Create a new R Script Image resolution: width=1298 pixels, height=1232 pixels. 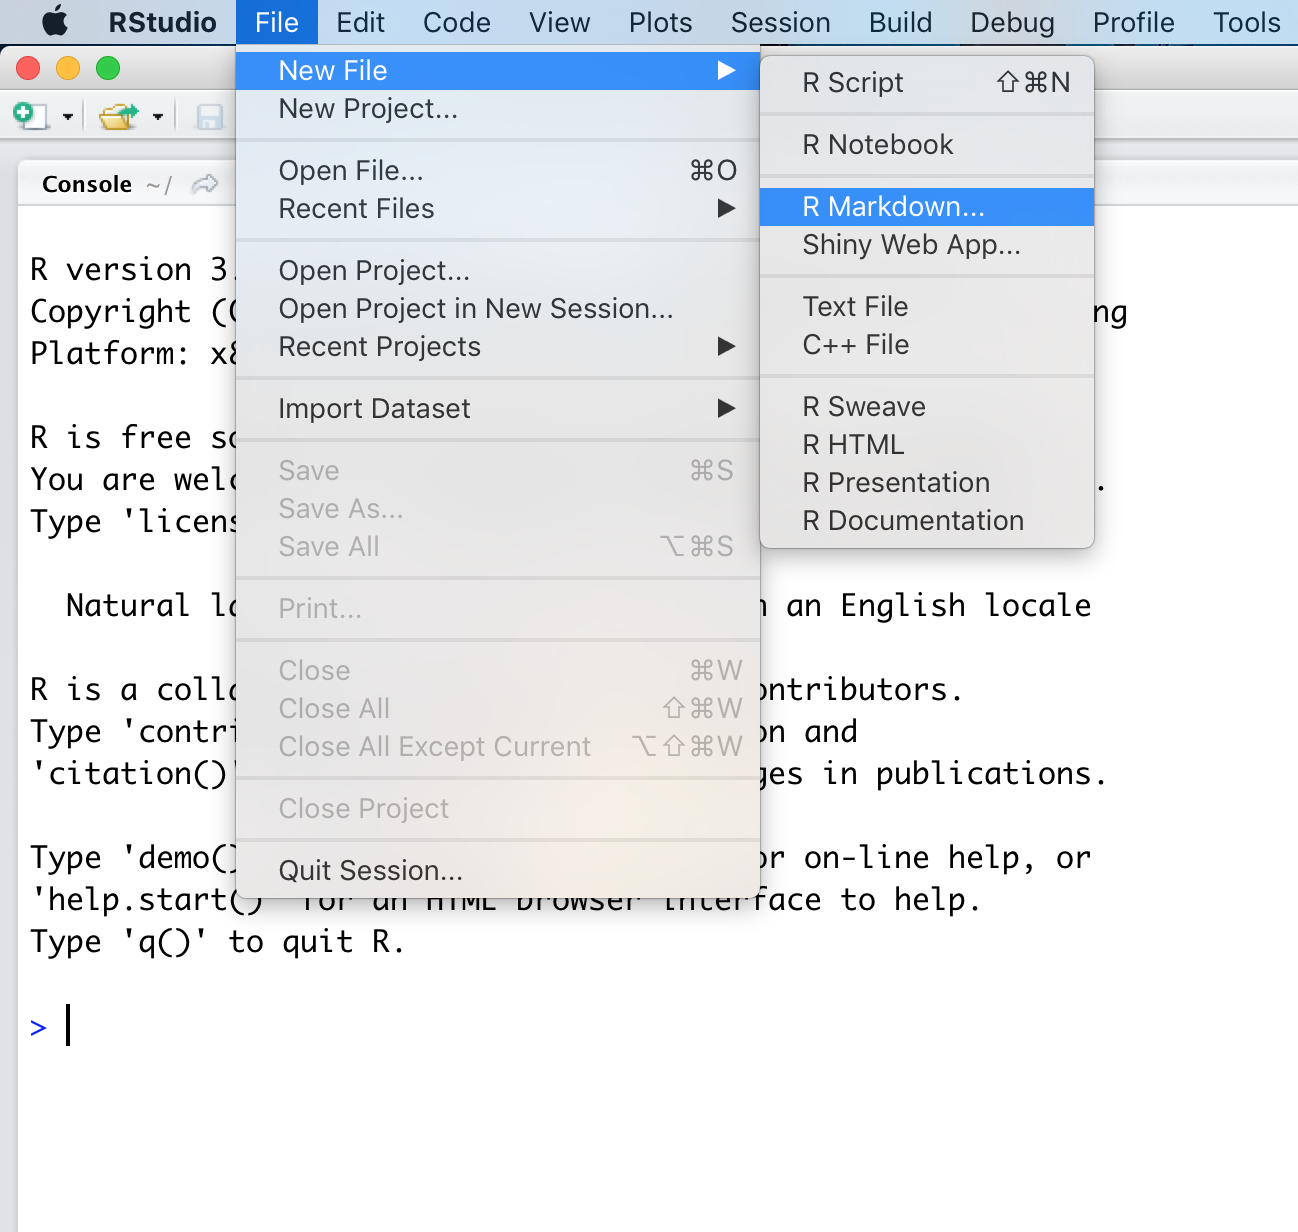pos(927,83)
